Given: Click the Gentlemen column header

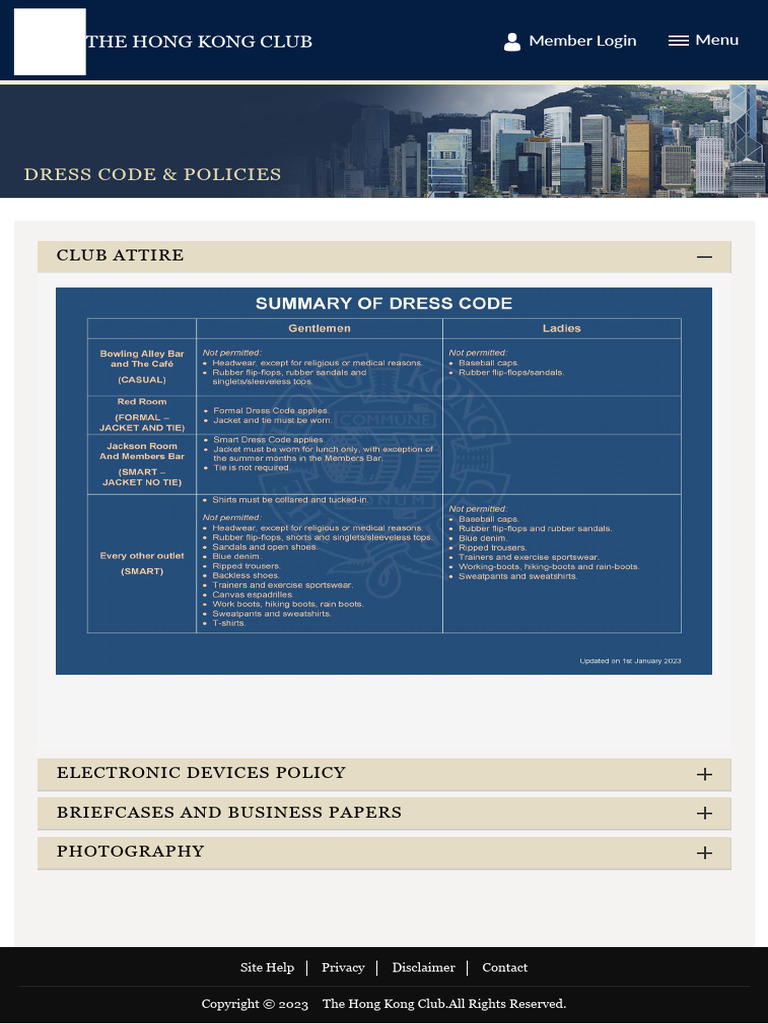Looking at the screenshot, I should [x=319, y=328].
